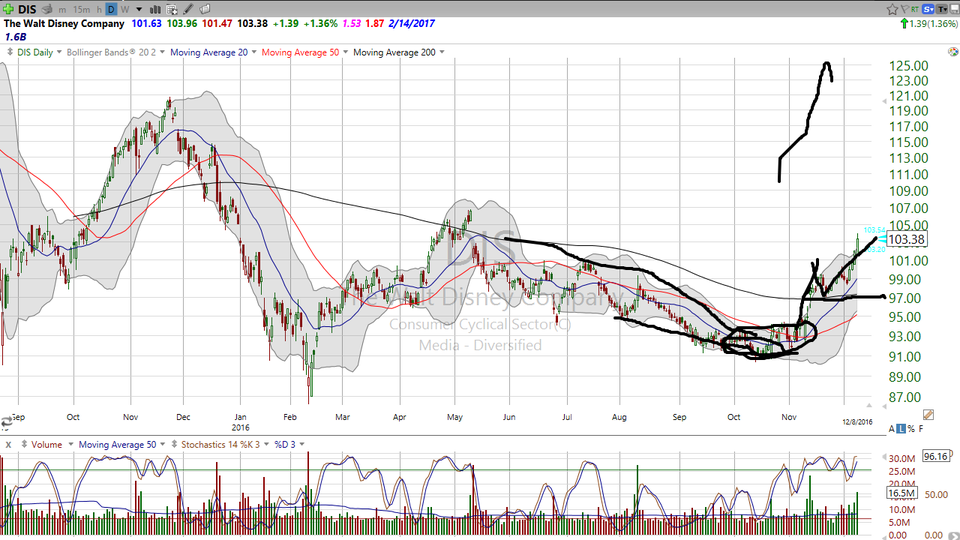Screen dimensions: 960x540
Task: Close the lower pane with X
Action: (8, 444)
